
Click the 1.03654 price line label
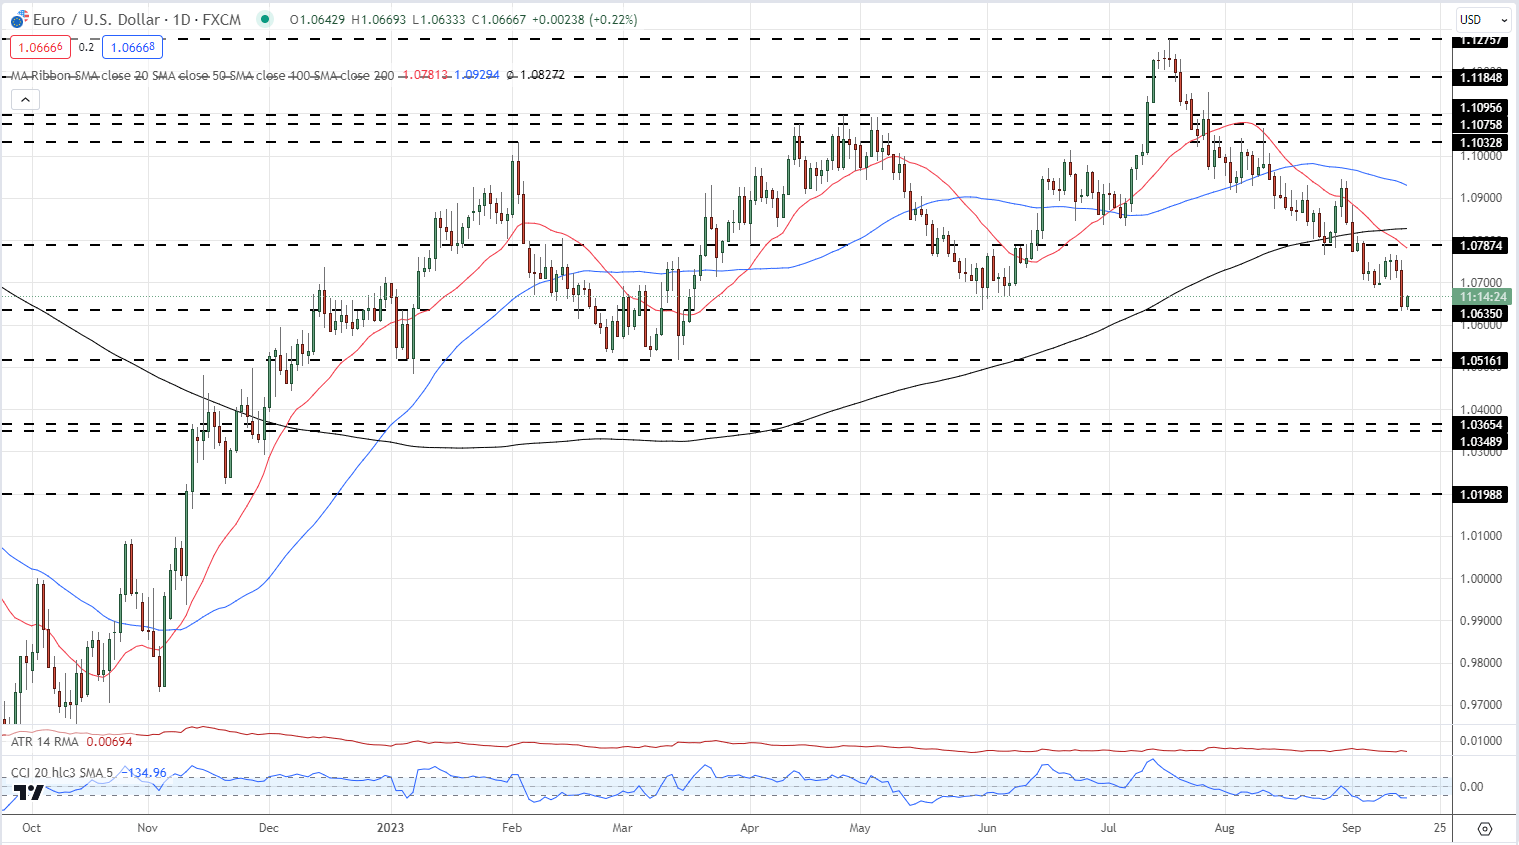point(1480,425)
